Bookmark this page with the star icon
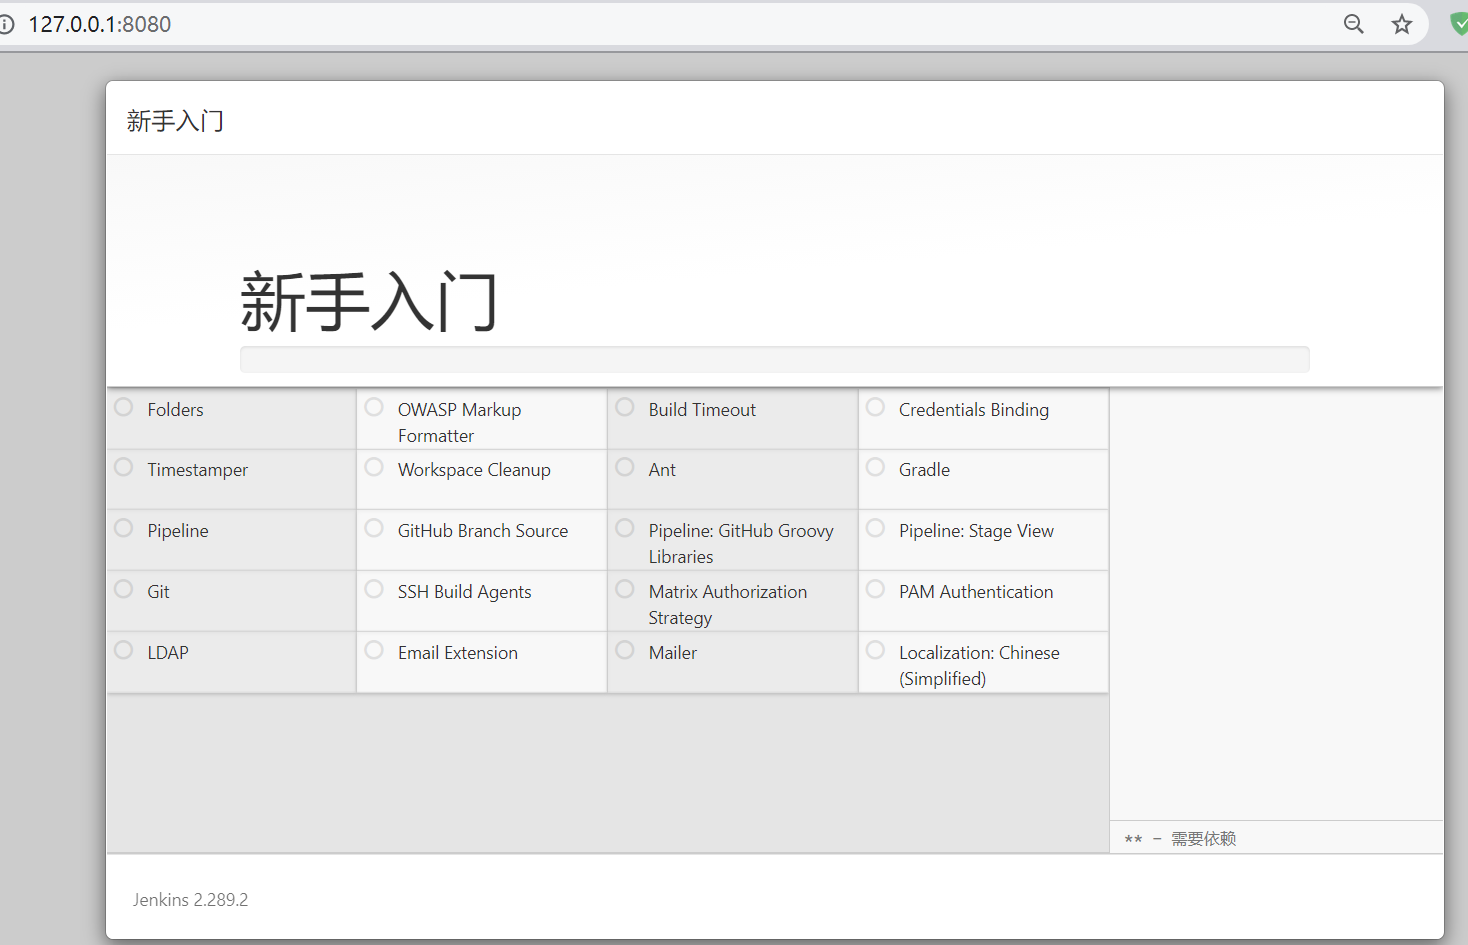The image size is (1468, 945). click(1402, 24)
